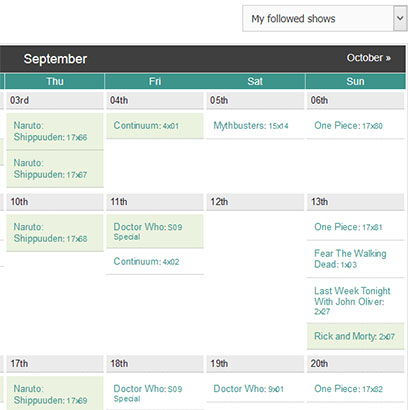Viewport: 410px width, 410px height.
Task: Select the Fri column header
Action: [155, 81]
